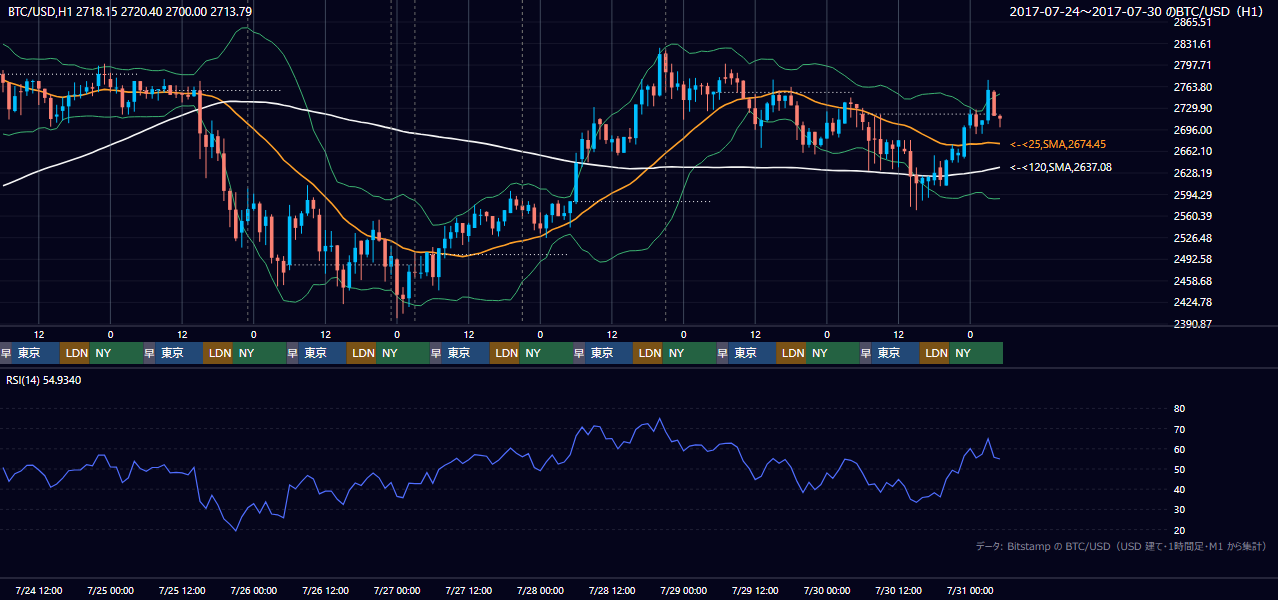Pick the 7/26 12:00 date marker

coord(326,590)
